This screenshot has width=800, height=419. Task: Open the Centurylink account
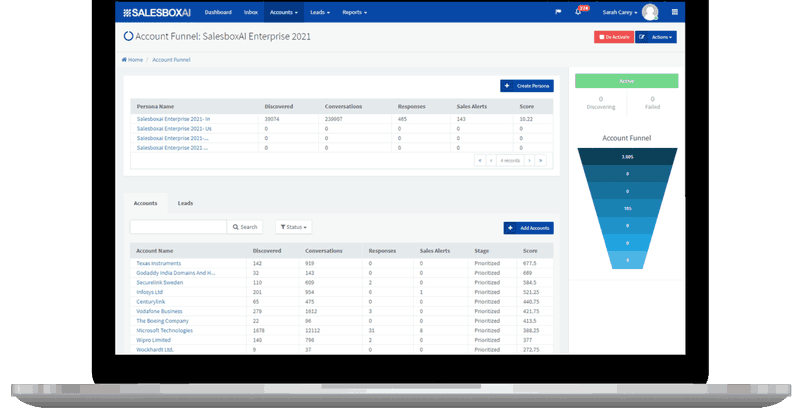tap(151, 302)
